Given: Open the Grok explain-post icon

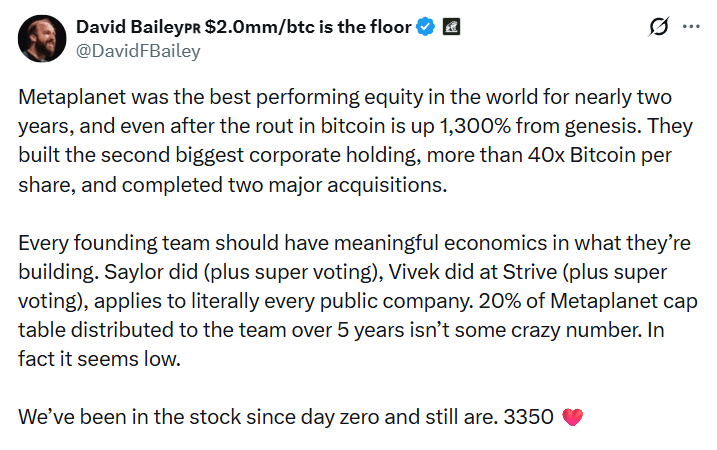Looking at the screenshot, I should (x=658, y=27).
